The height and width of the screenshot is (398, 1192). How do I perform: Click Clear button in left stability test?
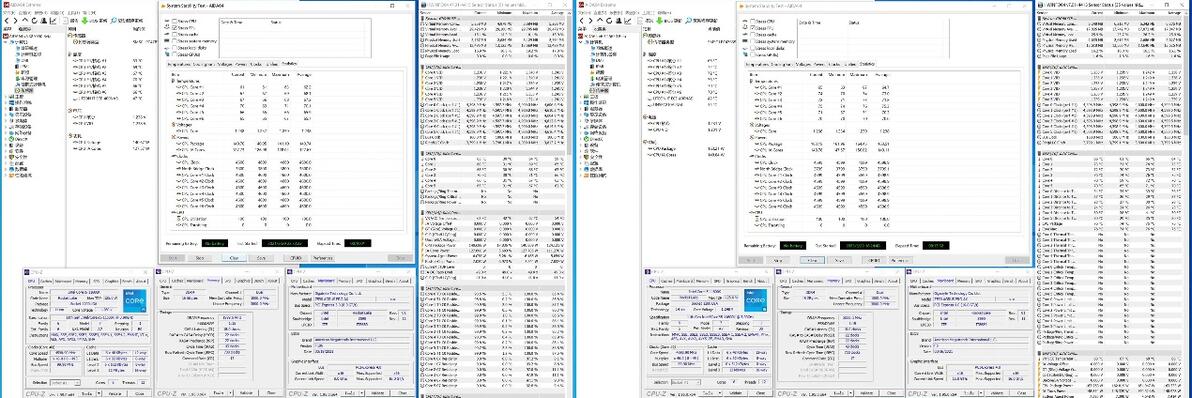coord(234,258)
